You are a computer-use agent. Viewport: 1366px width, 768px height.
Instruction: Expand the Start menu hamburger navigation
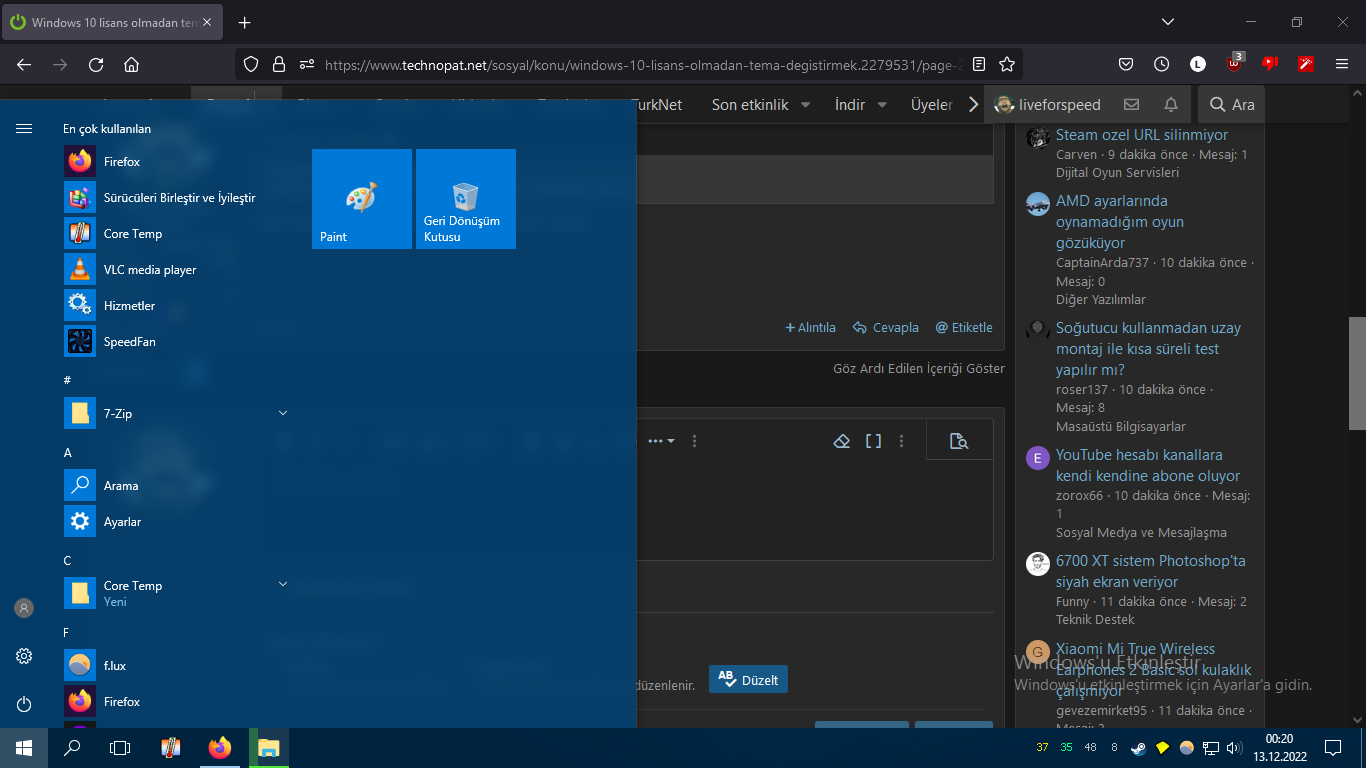(x=24, y=129)
